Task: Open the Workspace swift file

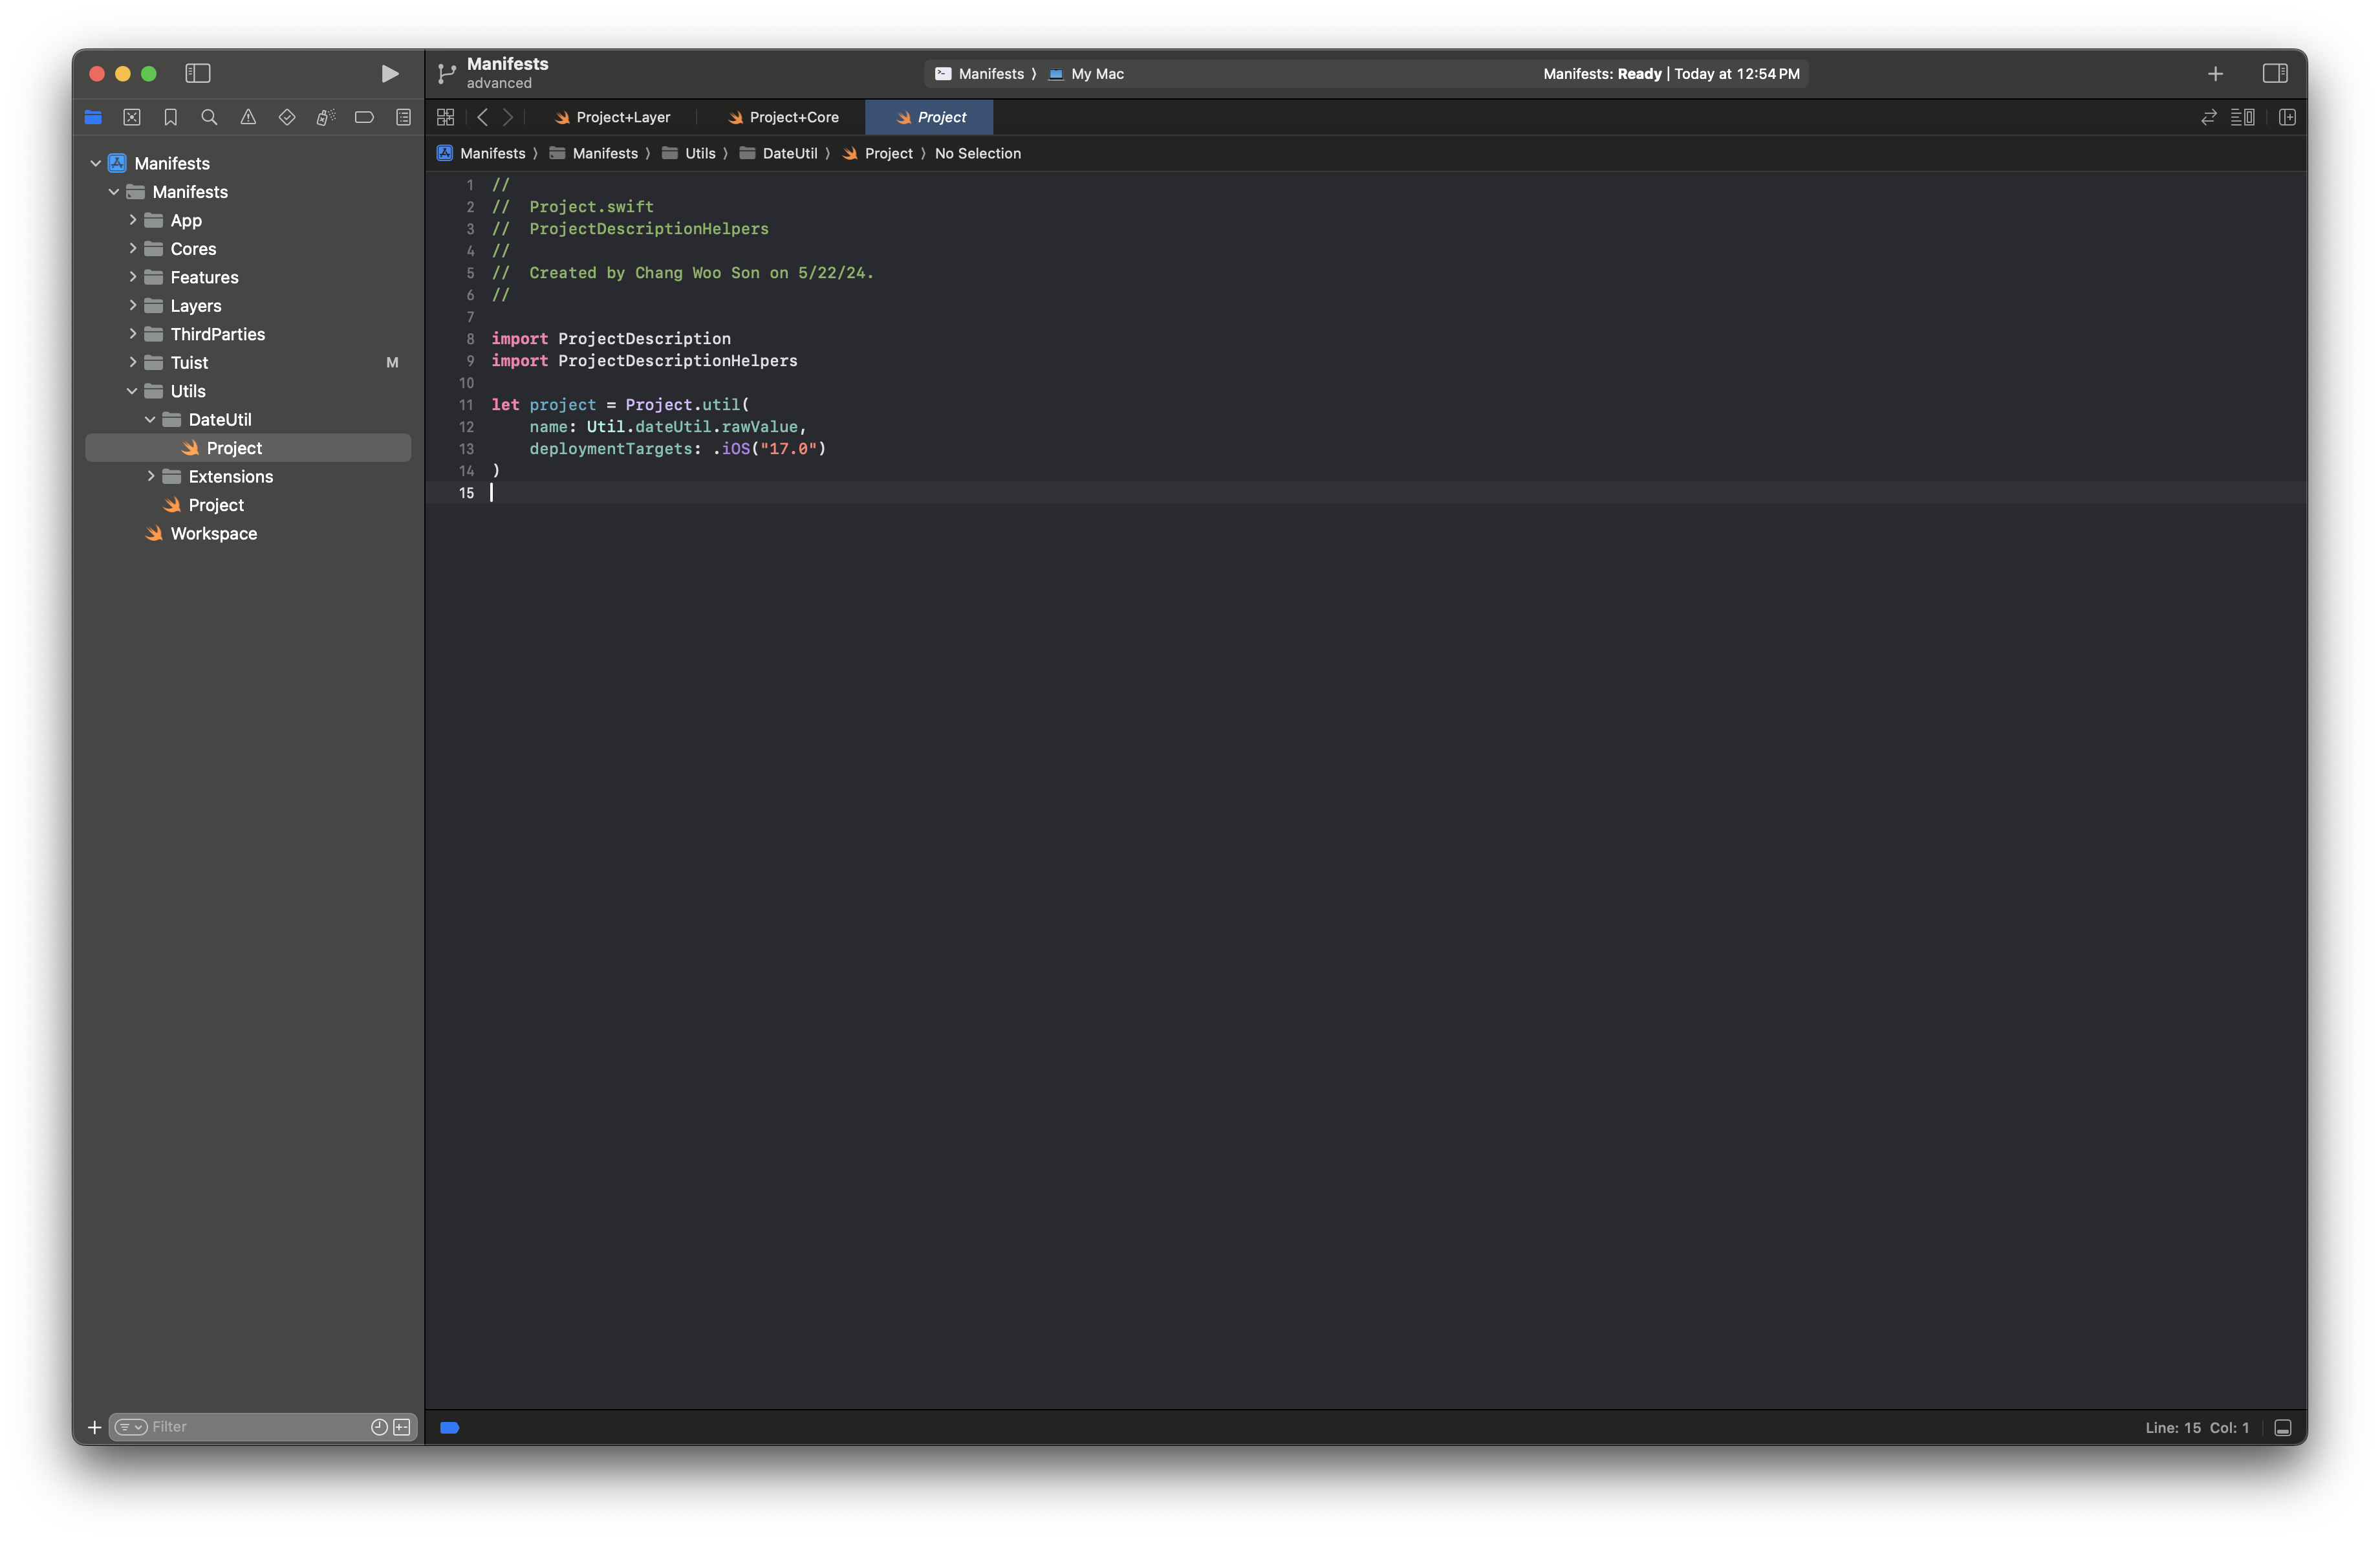Action: coord(248,533)
